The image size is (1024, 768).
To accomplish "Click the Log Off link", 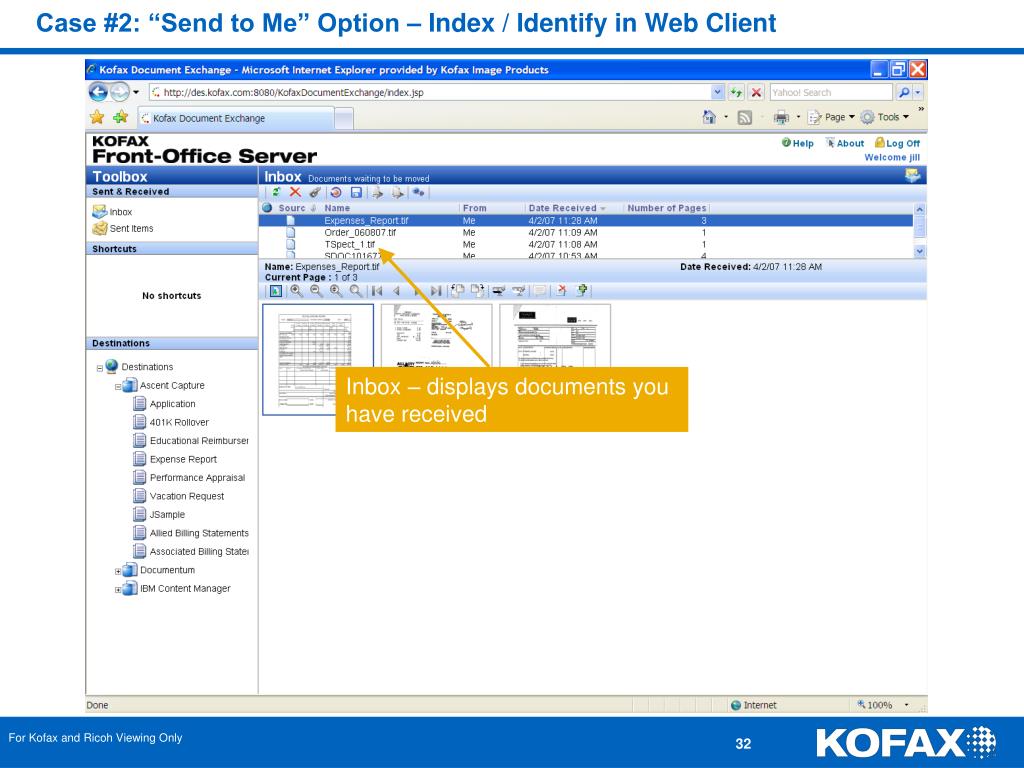I will pyautogui.click(x=897, y=143).
